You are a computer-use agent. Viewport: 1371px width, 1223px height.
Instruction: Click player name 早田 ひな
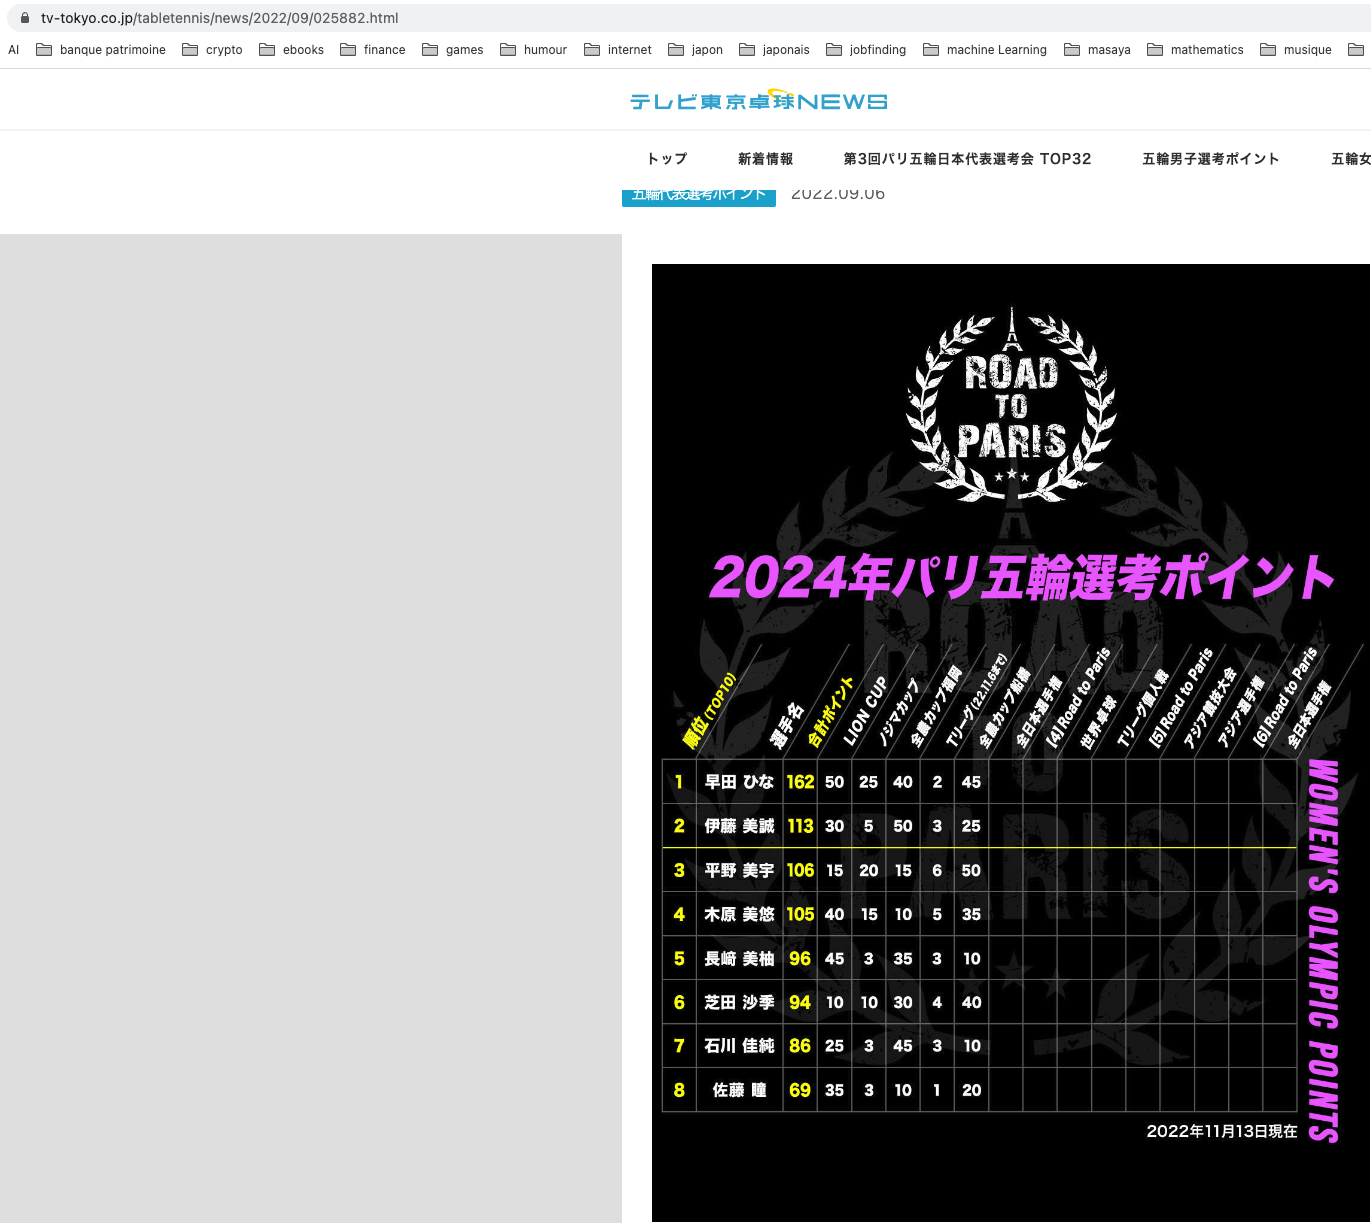tap(739, 782)
